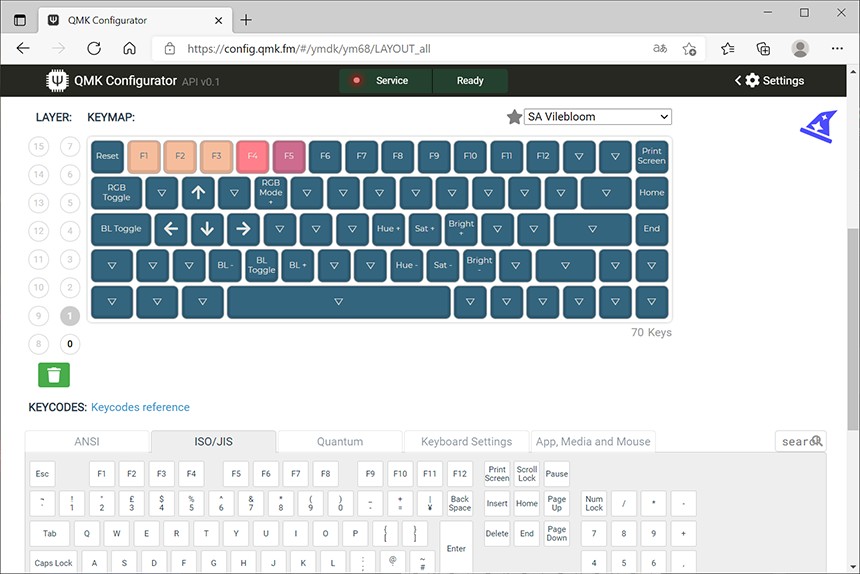Click the Ready status button
Image resolution: width=860 pixels, height=574 pixels.
click(x=470, y=81)
